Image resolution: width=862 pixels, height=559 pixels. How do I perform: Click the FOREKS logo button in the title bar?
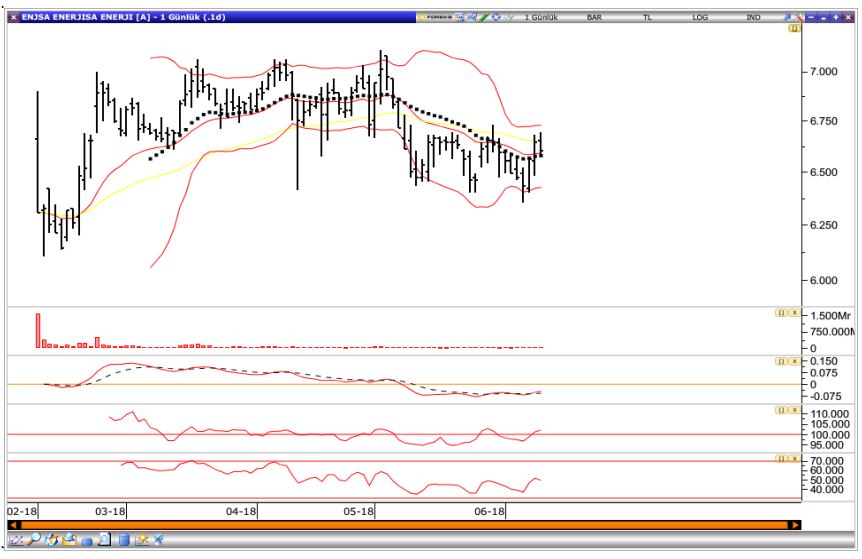(435, 17)
